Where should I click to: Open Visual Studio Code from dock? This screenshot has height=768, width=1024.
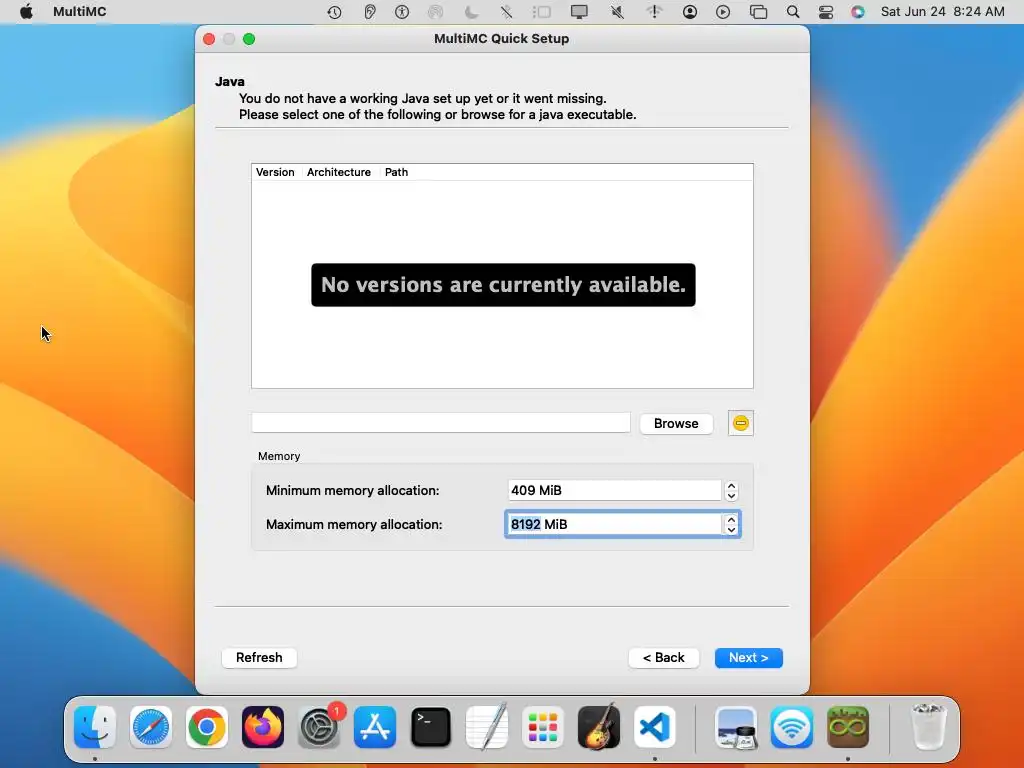[x=655, y=727]
